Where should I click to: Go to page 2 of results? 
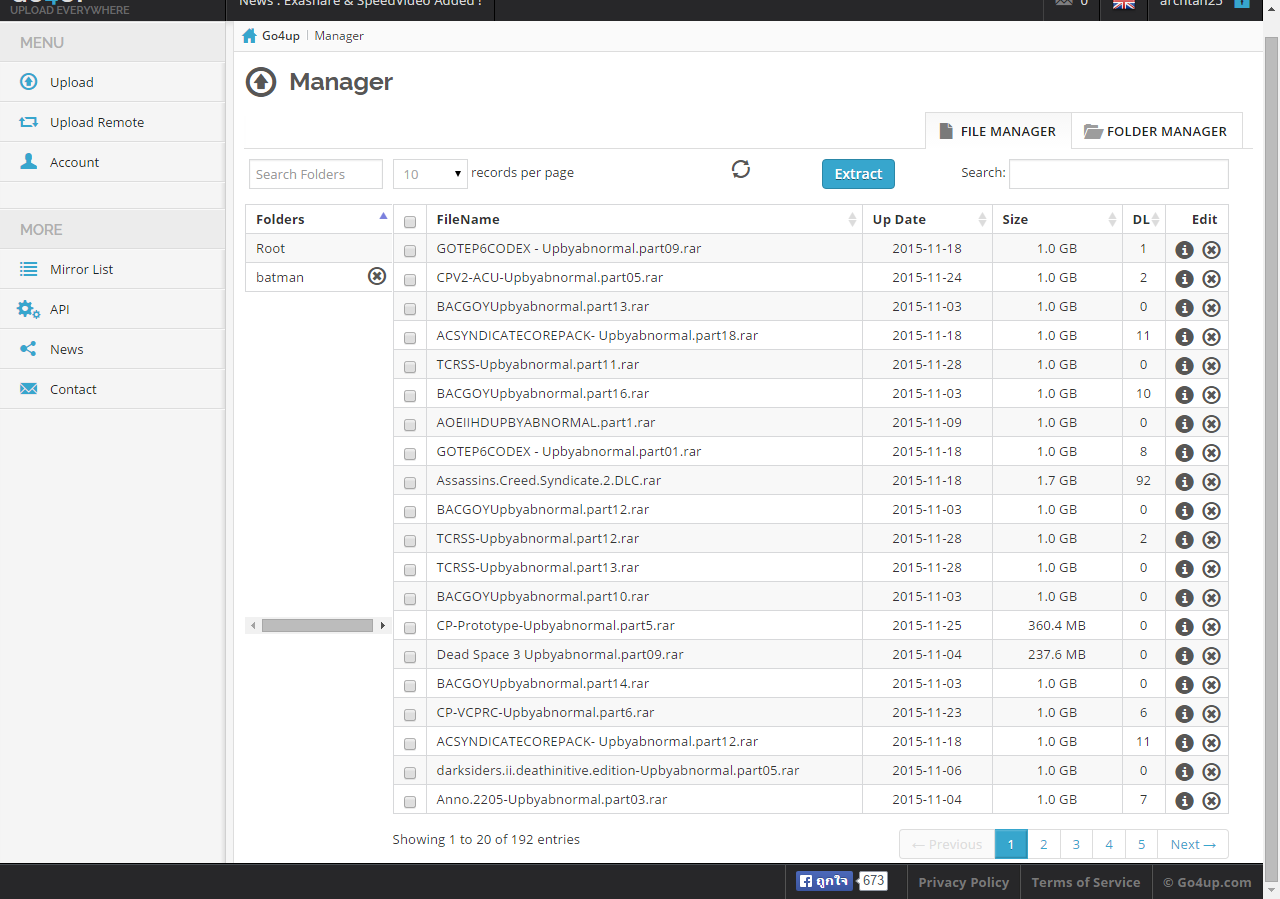[x=1043, y=844]
